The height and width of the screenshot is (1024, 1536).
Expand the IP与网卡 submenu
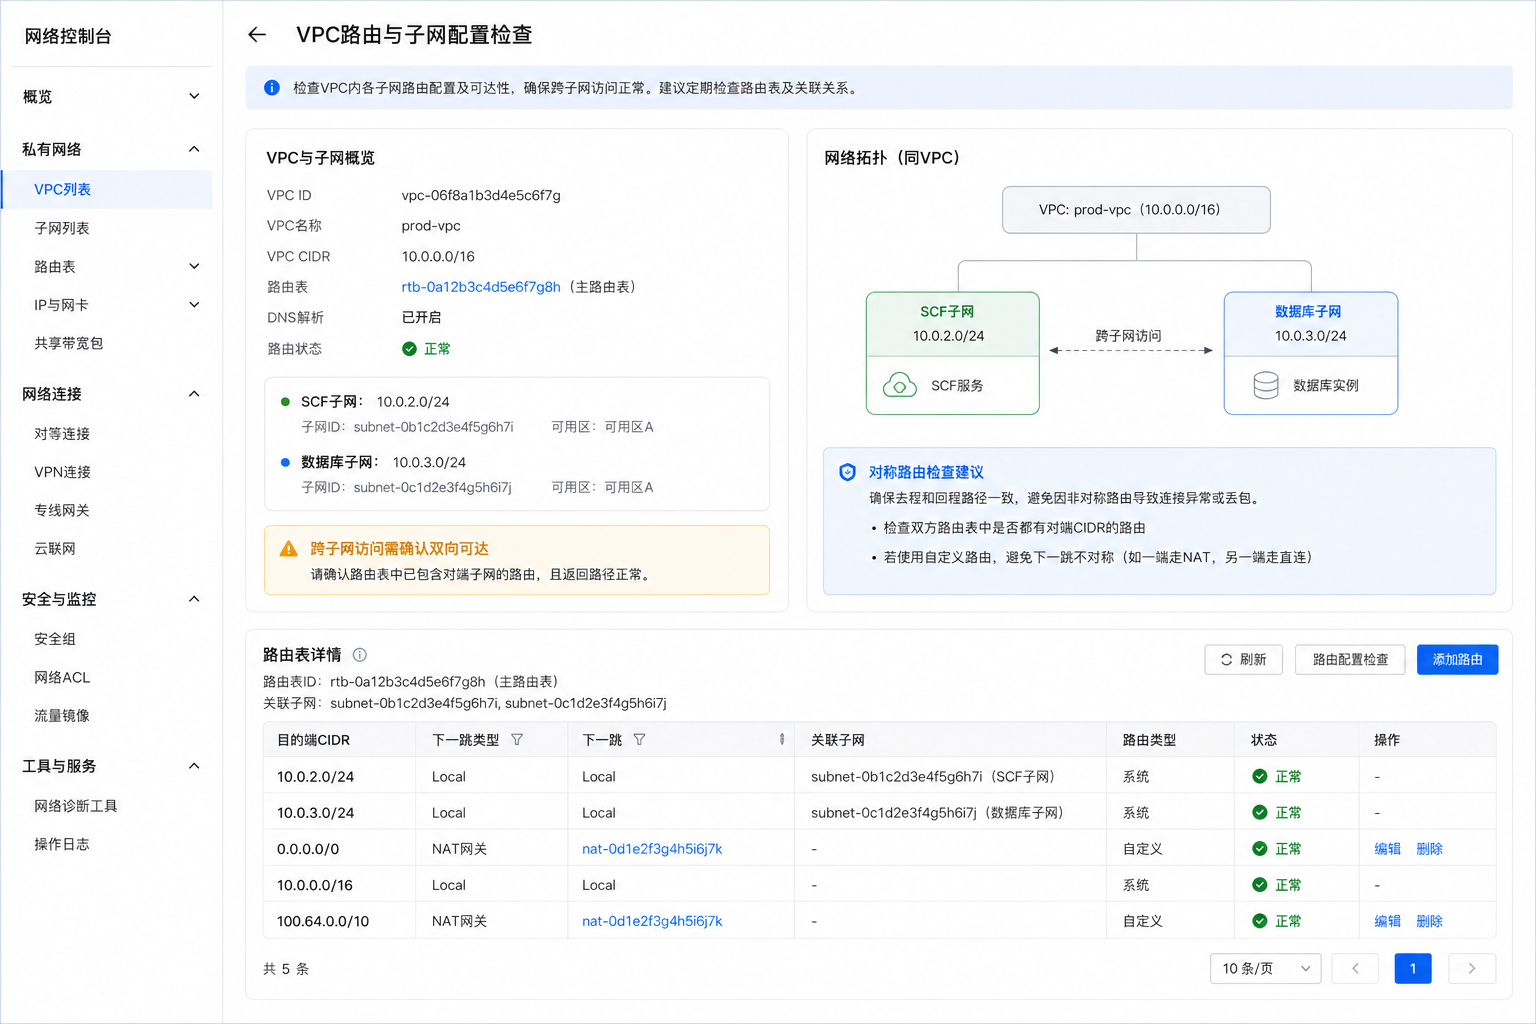(194, 305)
